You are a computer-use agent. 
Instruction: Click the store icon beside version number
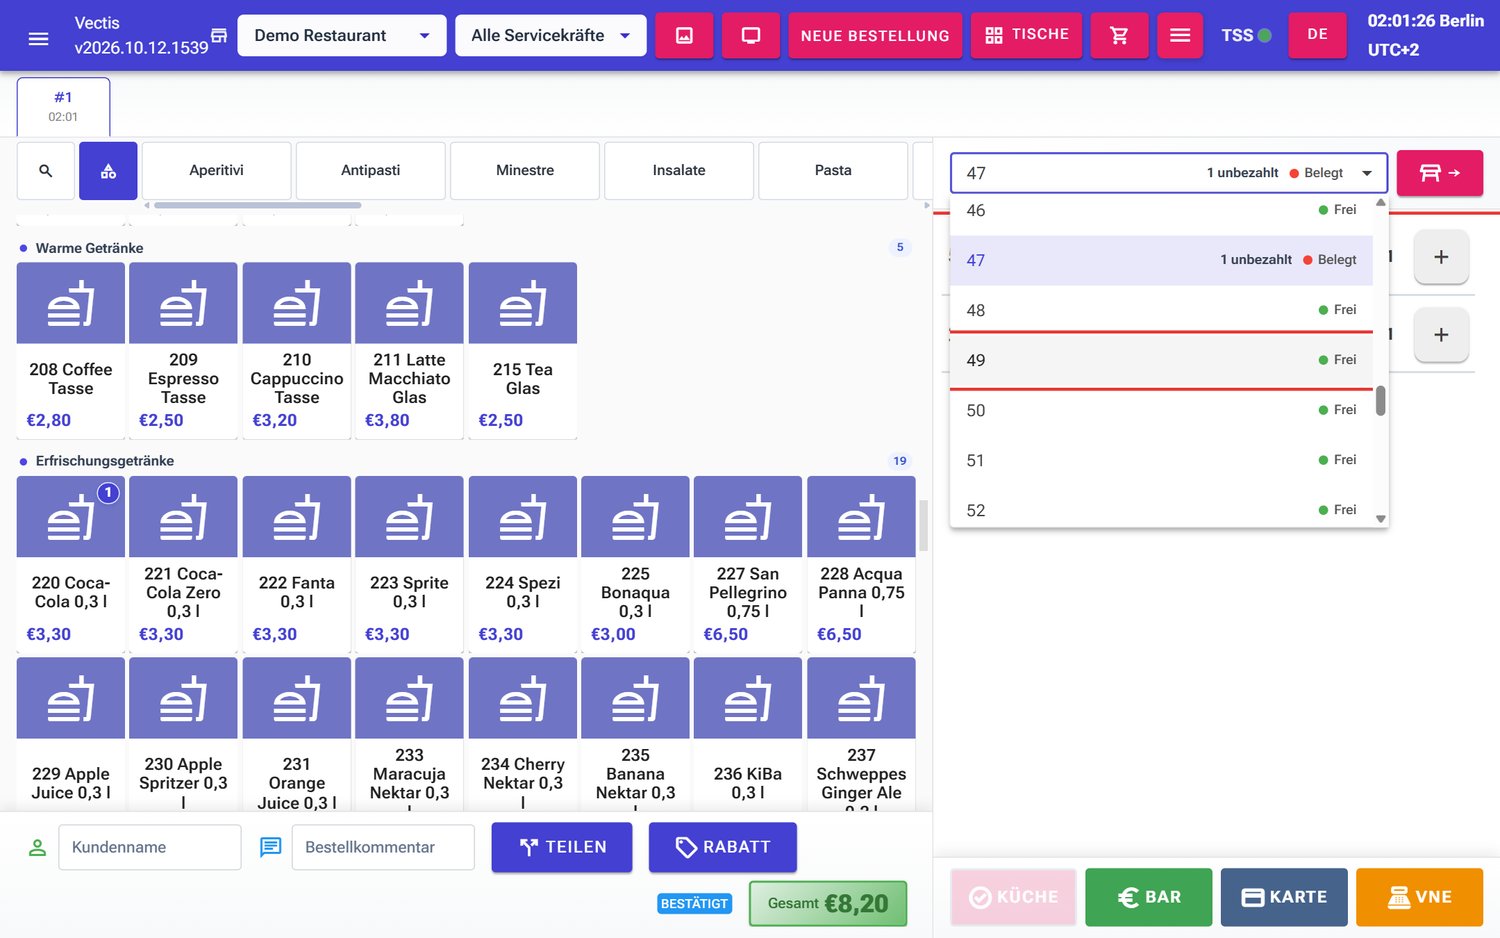[219, 36]
